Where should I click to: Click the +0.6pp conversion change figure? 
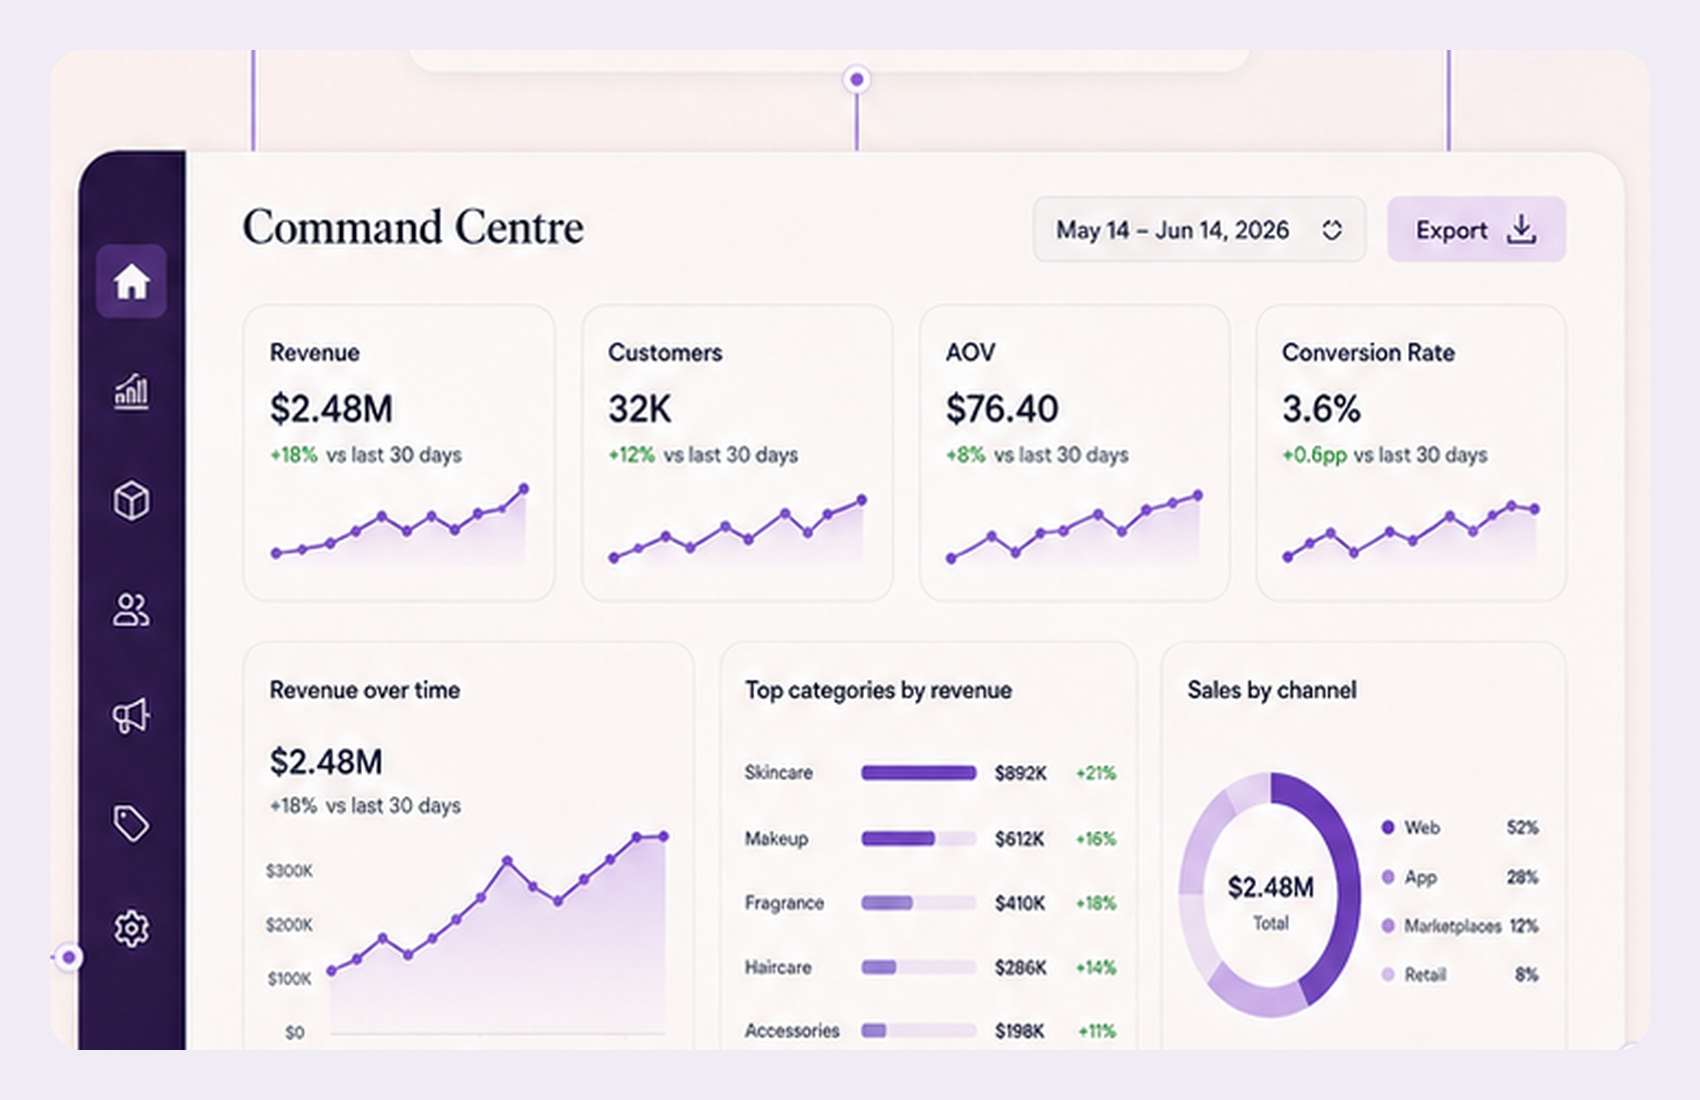click(1314, 455)
